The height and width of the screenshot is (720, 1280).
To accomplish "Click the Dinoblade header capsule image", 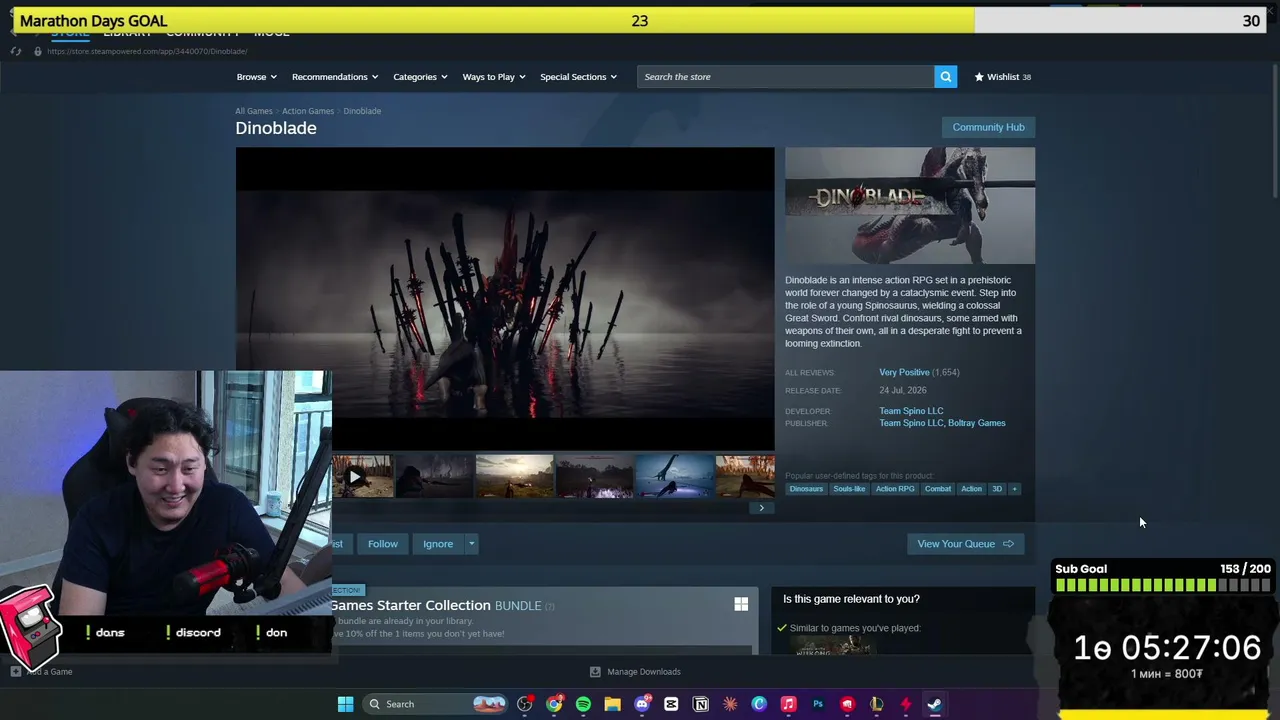I will click(x=910, y=206).
